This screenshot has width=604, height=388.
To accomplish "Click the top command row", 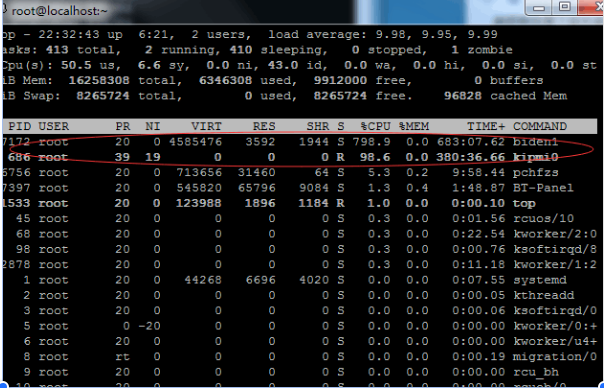I will tap(300, 203).
